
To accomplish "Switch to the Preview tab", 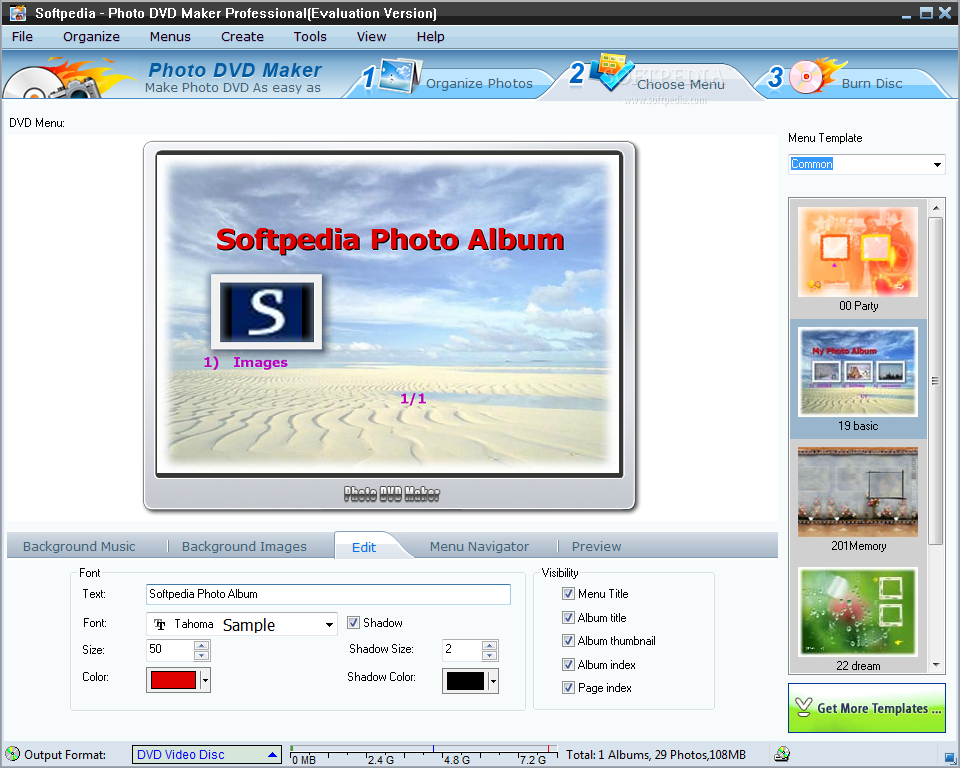I will pyautogui.click(x=596, y=546).
